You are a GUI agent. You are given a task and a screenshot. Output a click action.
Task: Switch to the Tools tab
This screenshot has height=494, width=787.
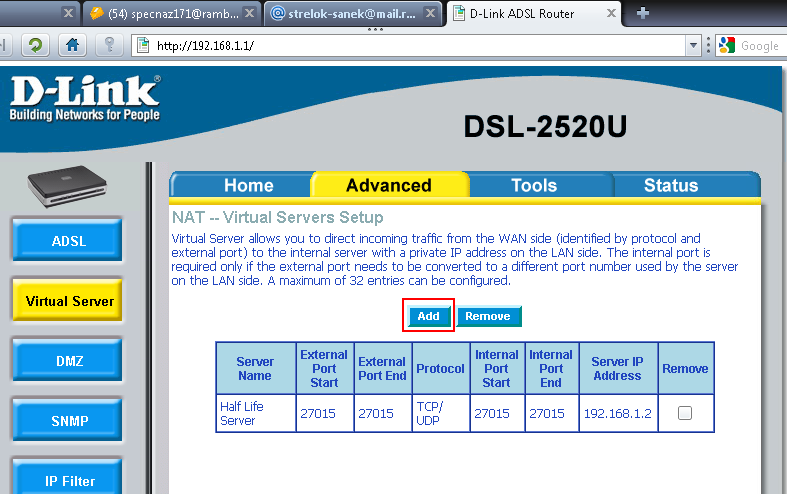coord(534,185)
